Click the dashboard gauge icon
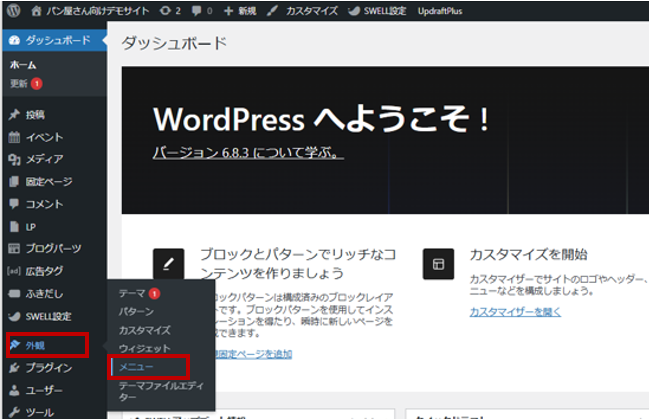Viewport: 649px width, 419px height. (x=14, y=40)
